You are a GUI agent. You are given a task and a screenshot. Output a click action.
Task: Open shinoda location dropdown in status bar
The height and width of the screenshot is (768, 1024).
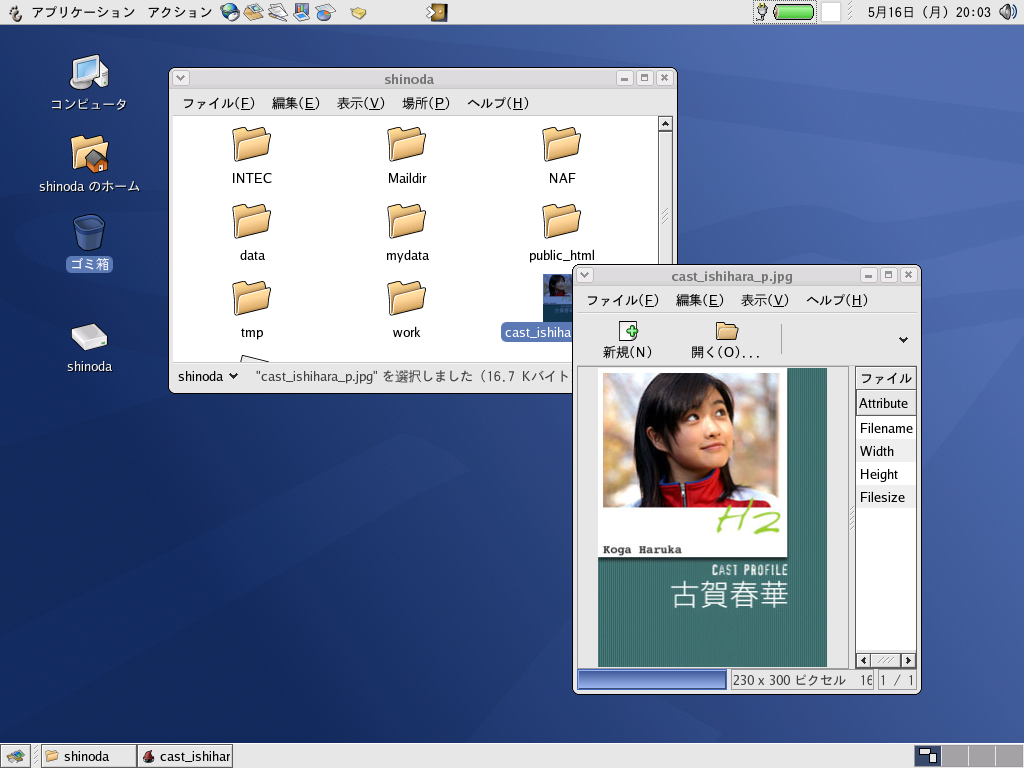(208, 376)
